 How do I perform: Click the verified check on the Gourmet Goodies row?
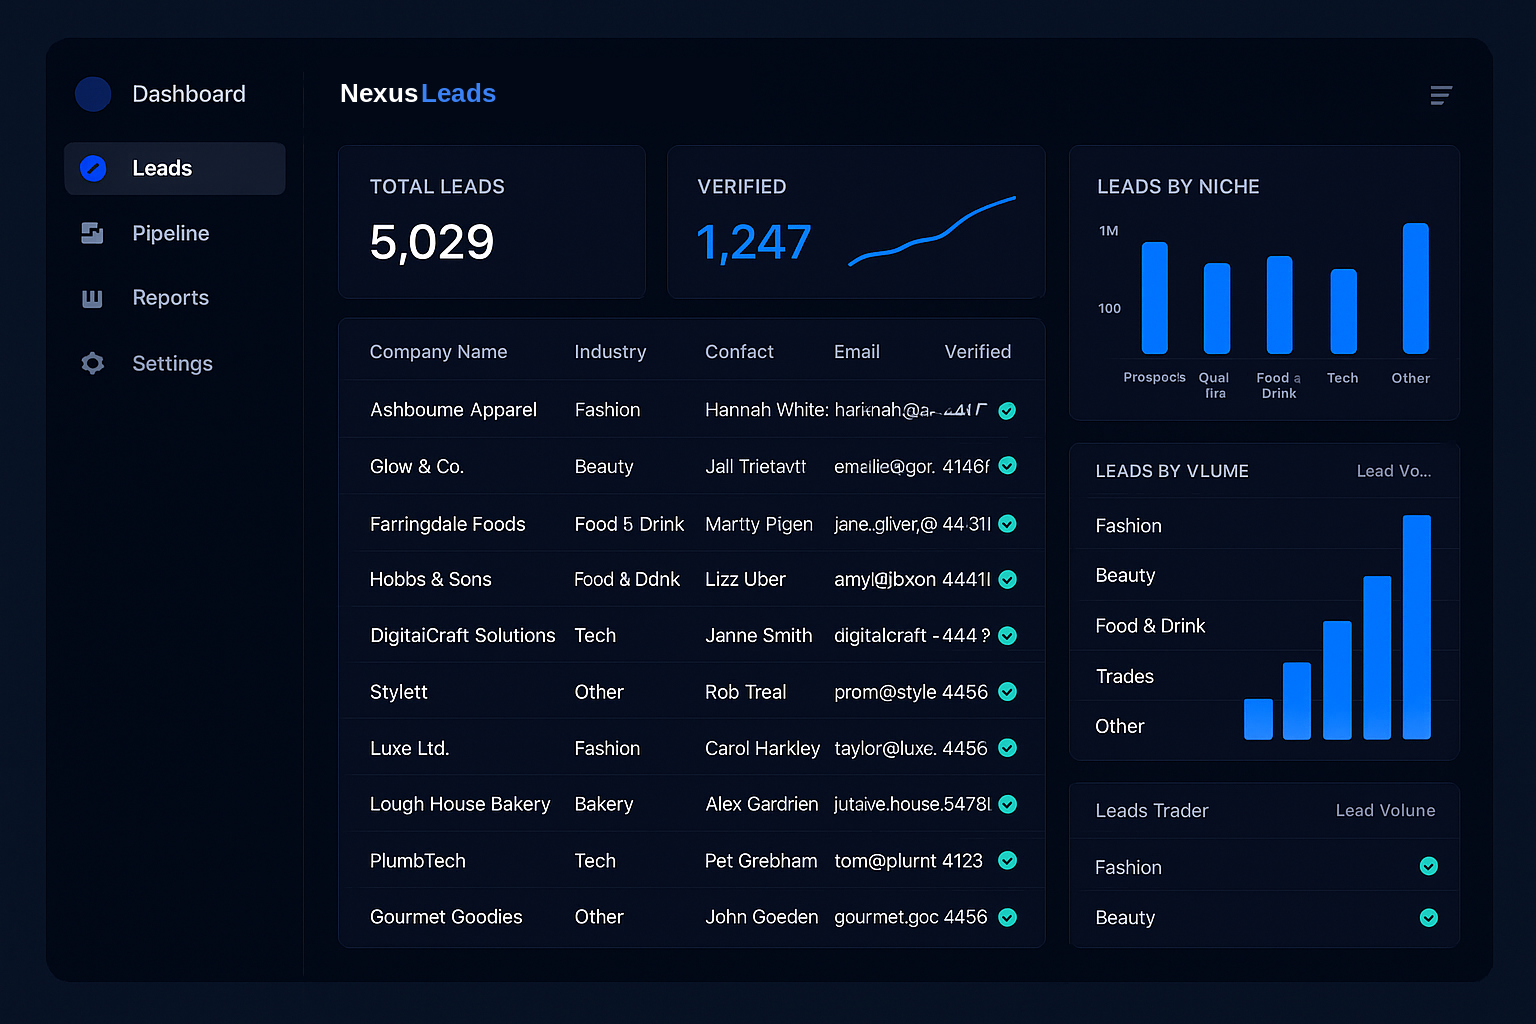point(1006,916)
